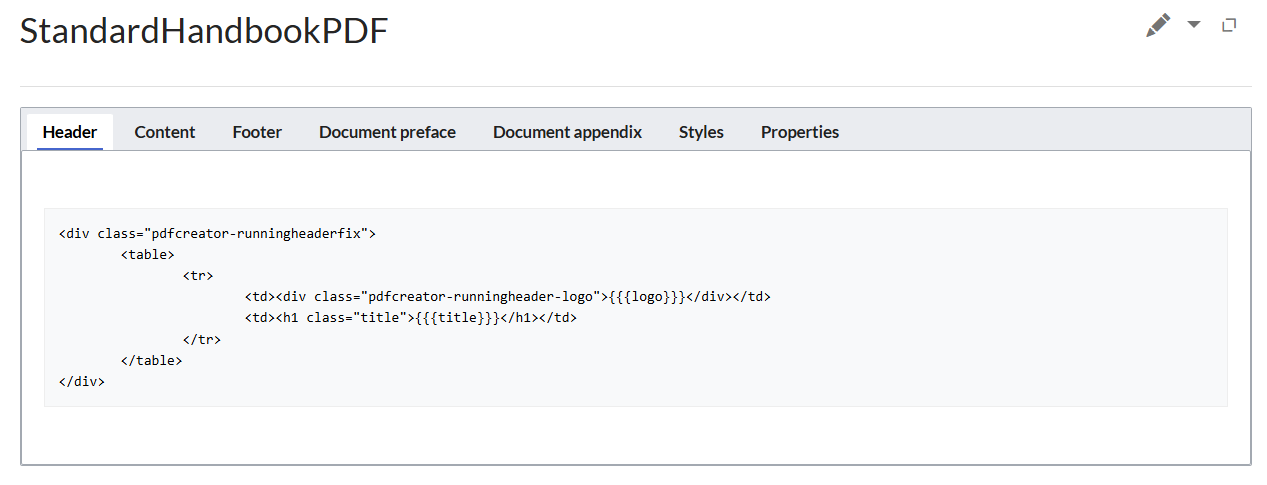Select the Header tab
Image resolution: width=1267 pixels, height=485 pixels.
tap(70, 132)
